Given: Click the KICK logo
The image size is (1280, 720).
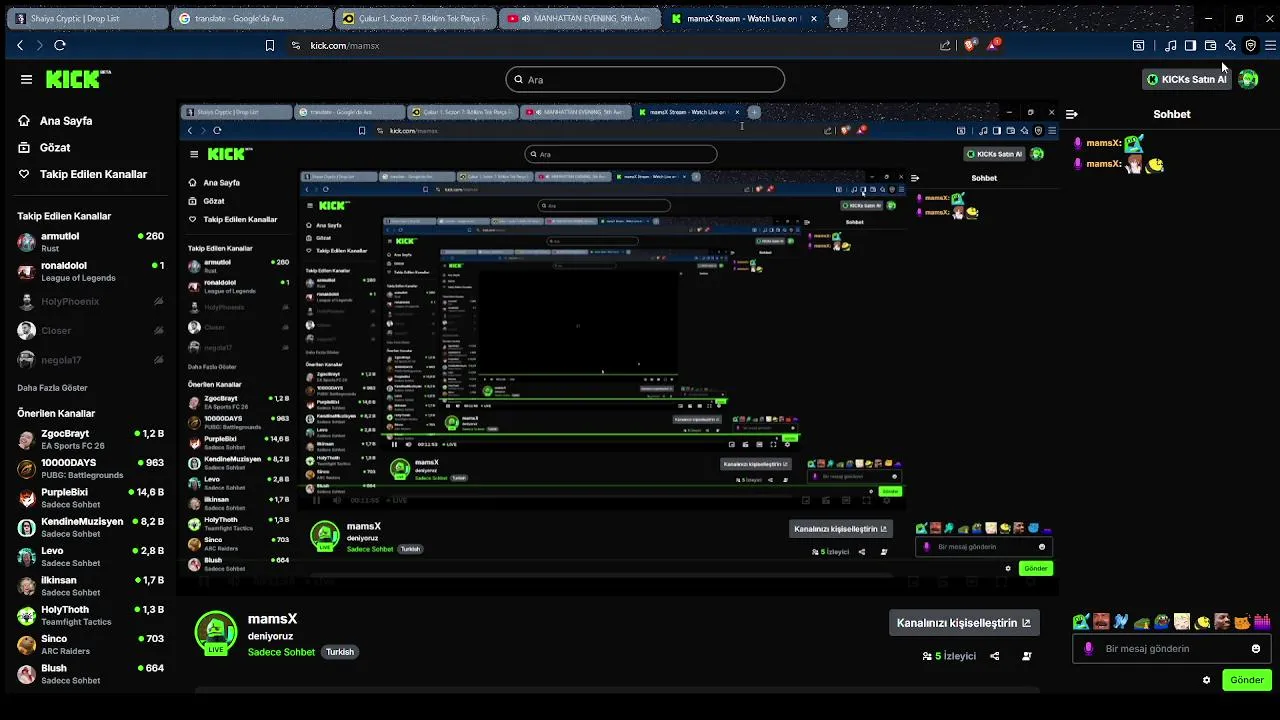Looking at the screenshot, I should point(78,79).
